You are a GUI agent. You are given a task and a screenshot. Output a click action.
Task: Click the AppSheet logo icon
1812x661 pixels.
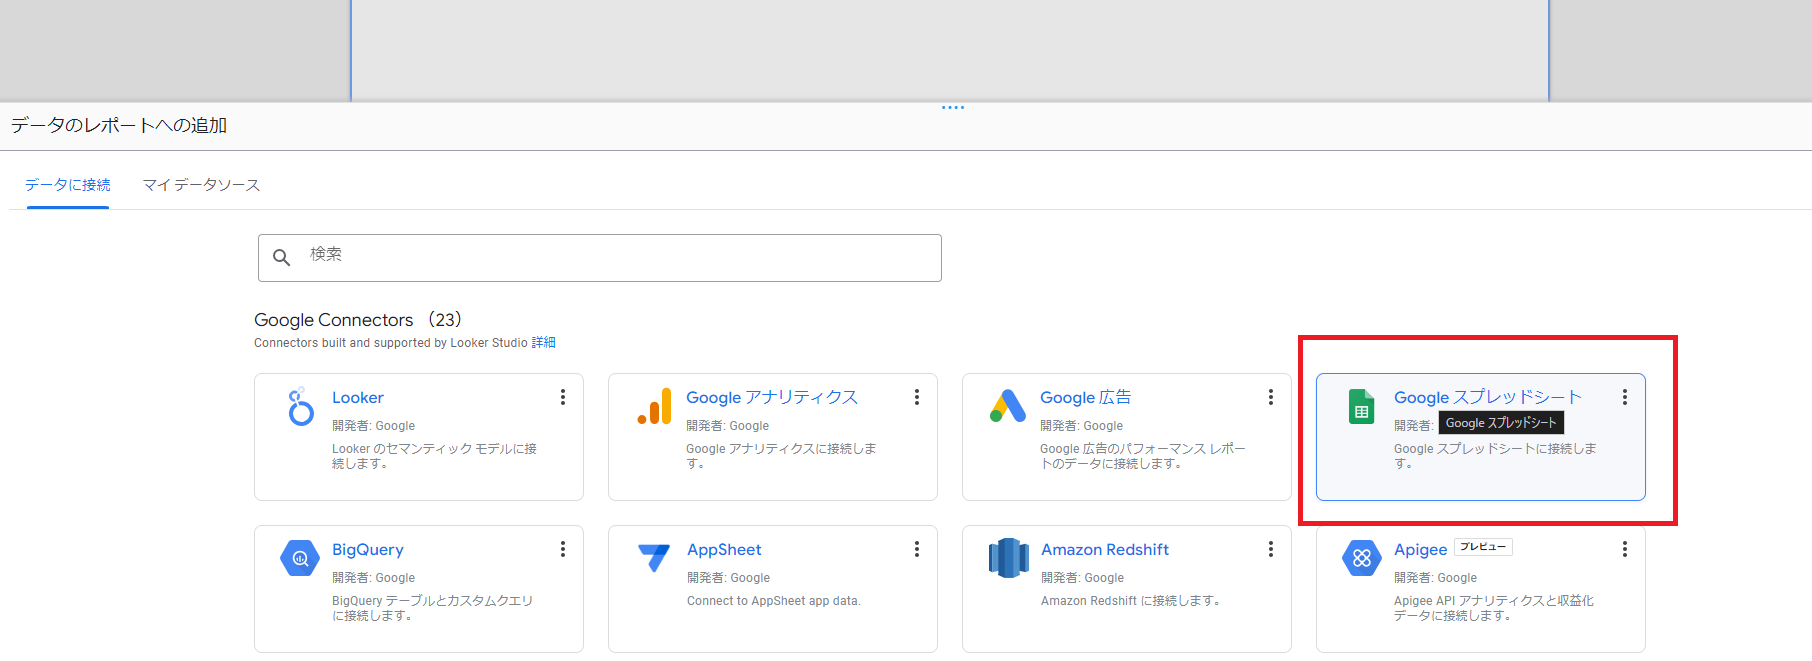(x=654, y=557)
